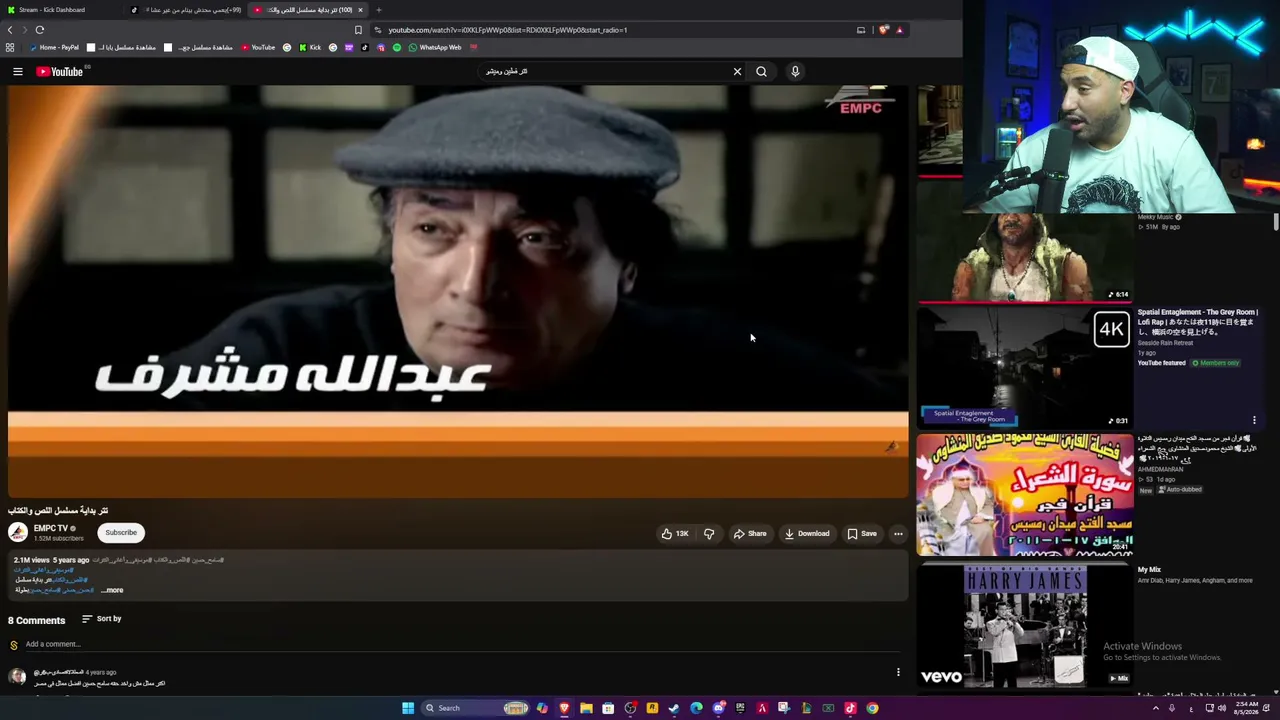
Task: Open the EMPC TV channel avatar
Action: pyautogui.click(x=18, y=532)
